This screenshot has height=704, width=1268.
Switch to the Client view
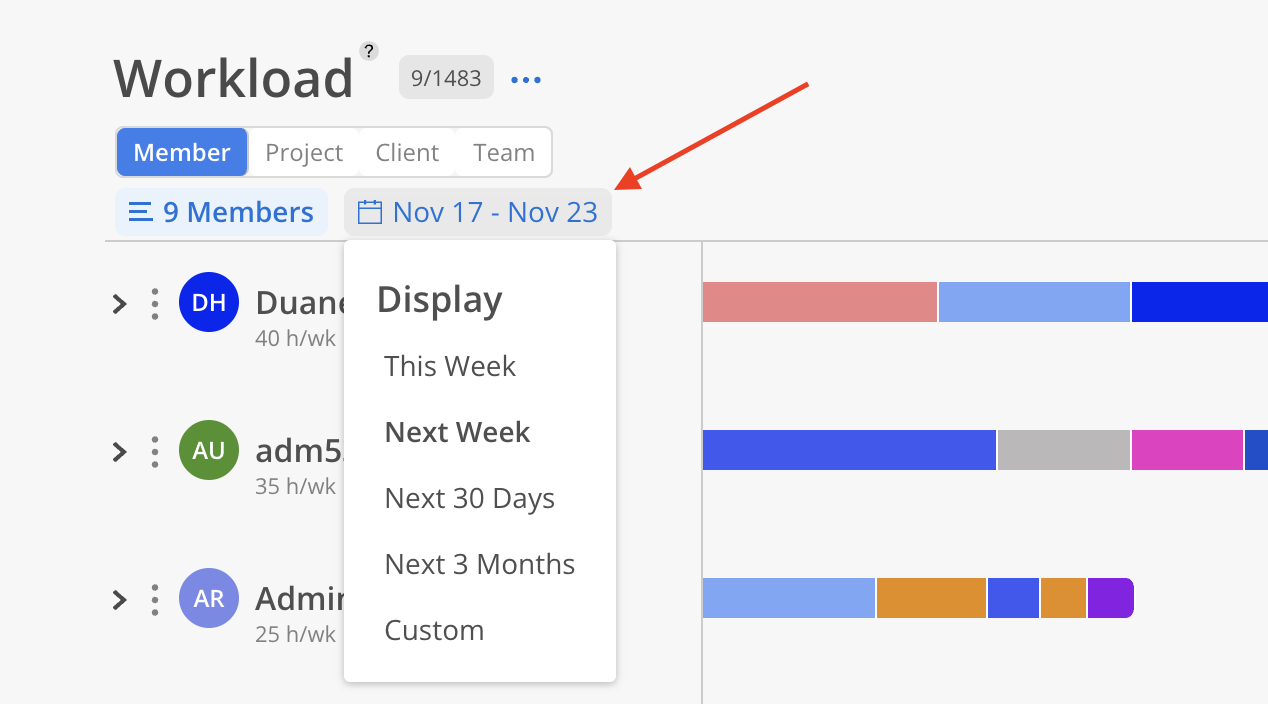tap(407, 152)
